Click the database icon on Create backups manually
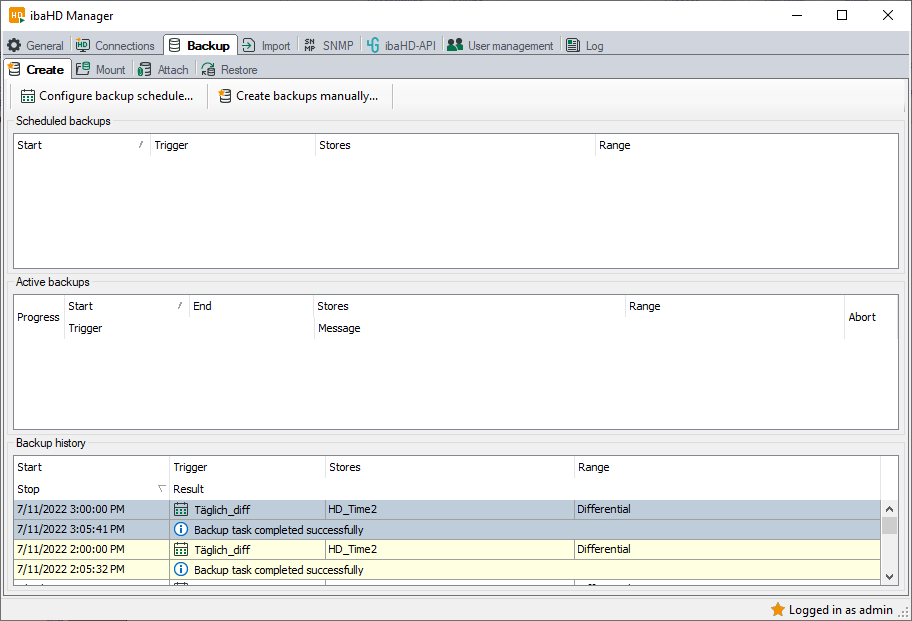 [225, 96]
